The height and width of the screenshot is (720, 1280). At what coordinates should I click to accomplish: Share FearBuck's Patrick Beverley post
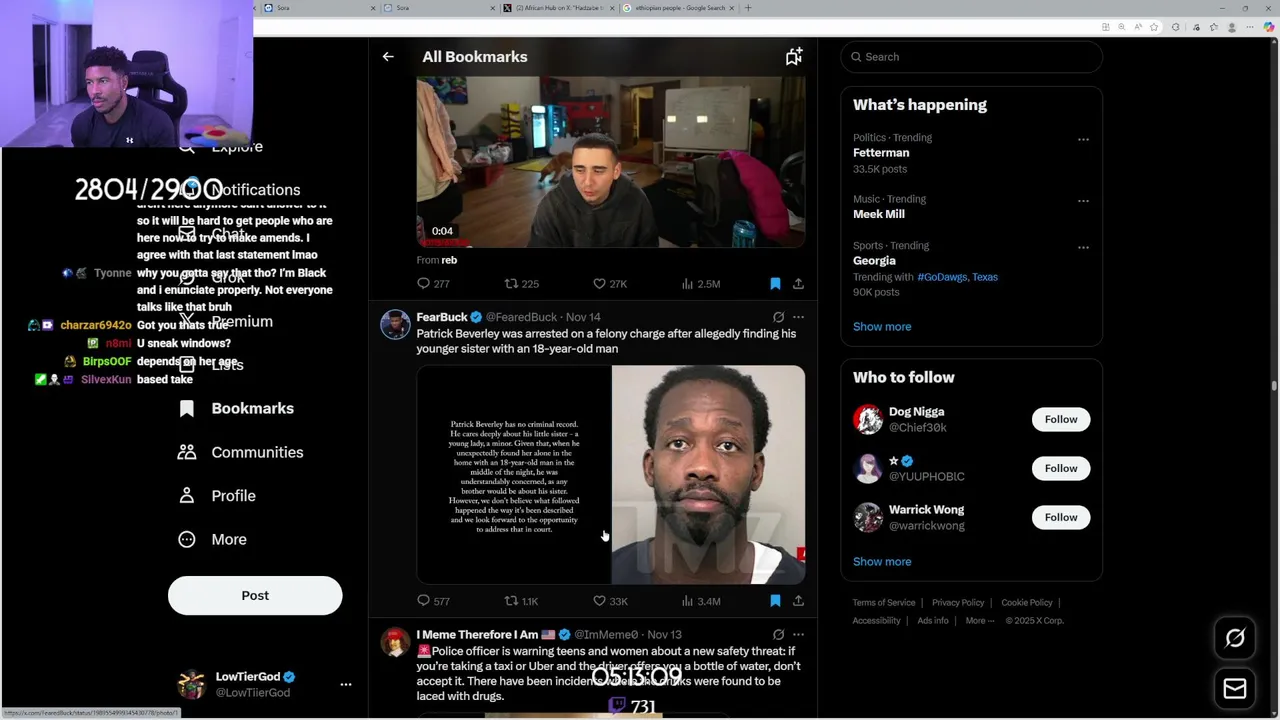(798, 601)
